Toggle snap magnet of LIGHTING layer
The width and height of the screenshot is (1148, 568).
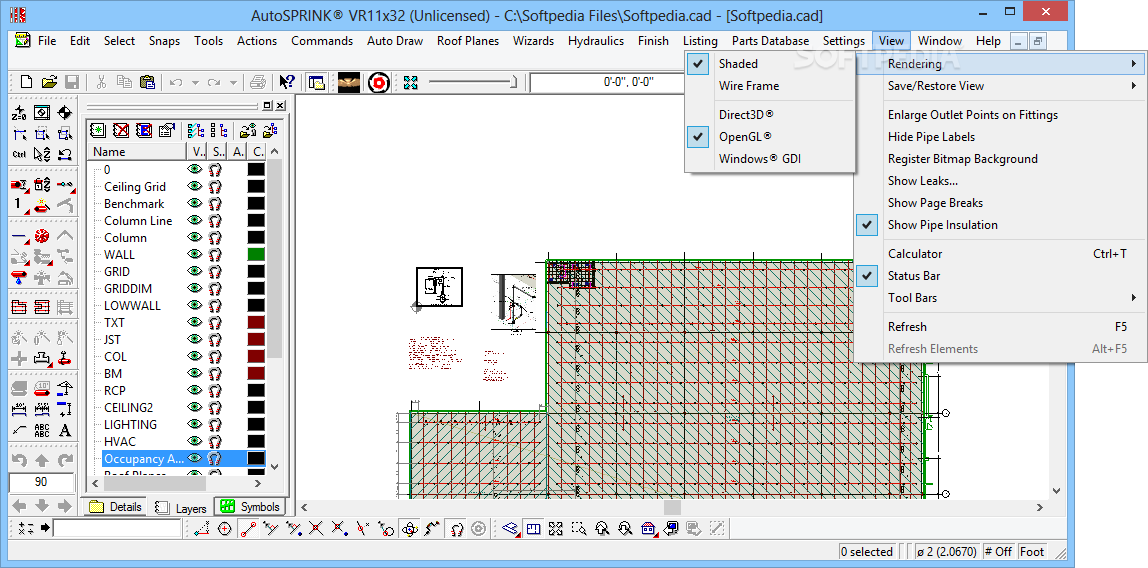(215, 425)
